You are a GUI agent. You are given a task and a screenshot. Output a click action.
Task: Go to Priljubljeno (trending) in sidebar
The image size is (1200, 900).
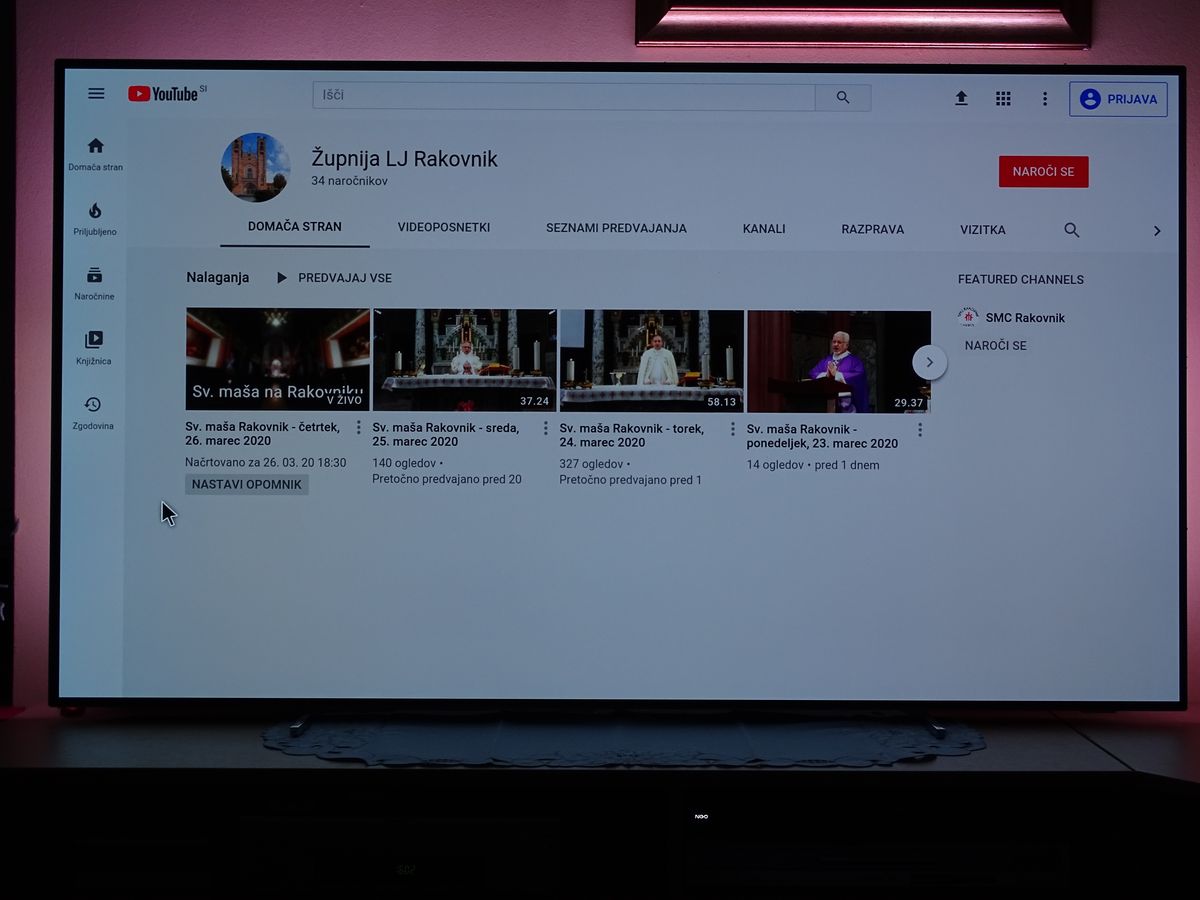point(95,219)
